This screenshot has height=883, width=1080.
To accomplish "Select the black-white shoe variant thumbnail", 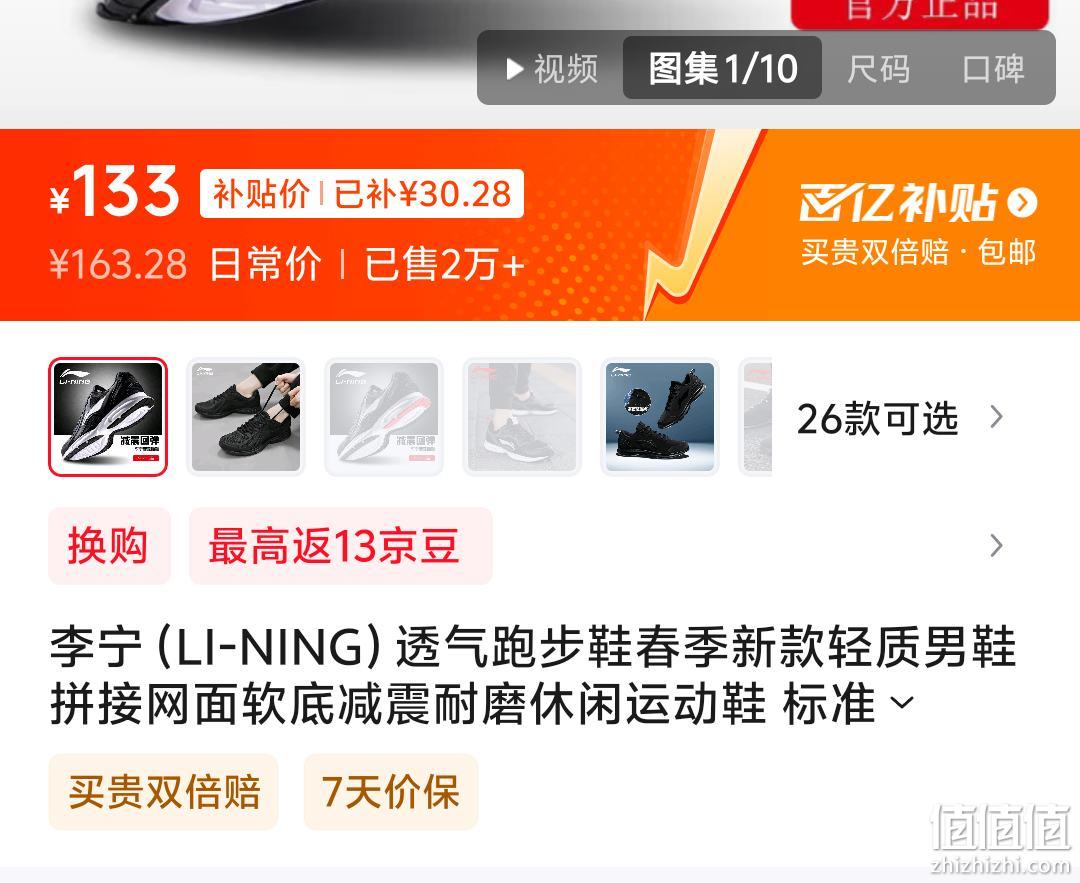I will click(108, 417).
